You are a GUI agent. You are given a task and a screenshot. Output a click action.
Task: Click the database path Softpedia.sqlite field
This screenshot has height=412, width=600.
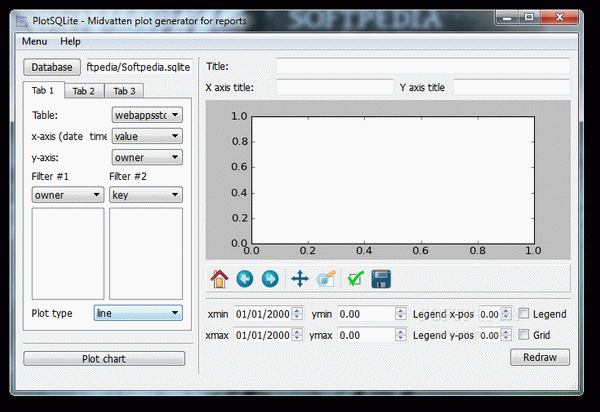139,67
